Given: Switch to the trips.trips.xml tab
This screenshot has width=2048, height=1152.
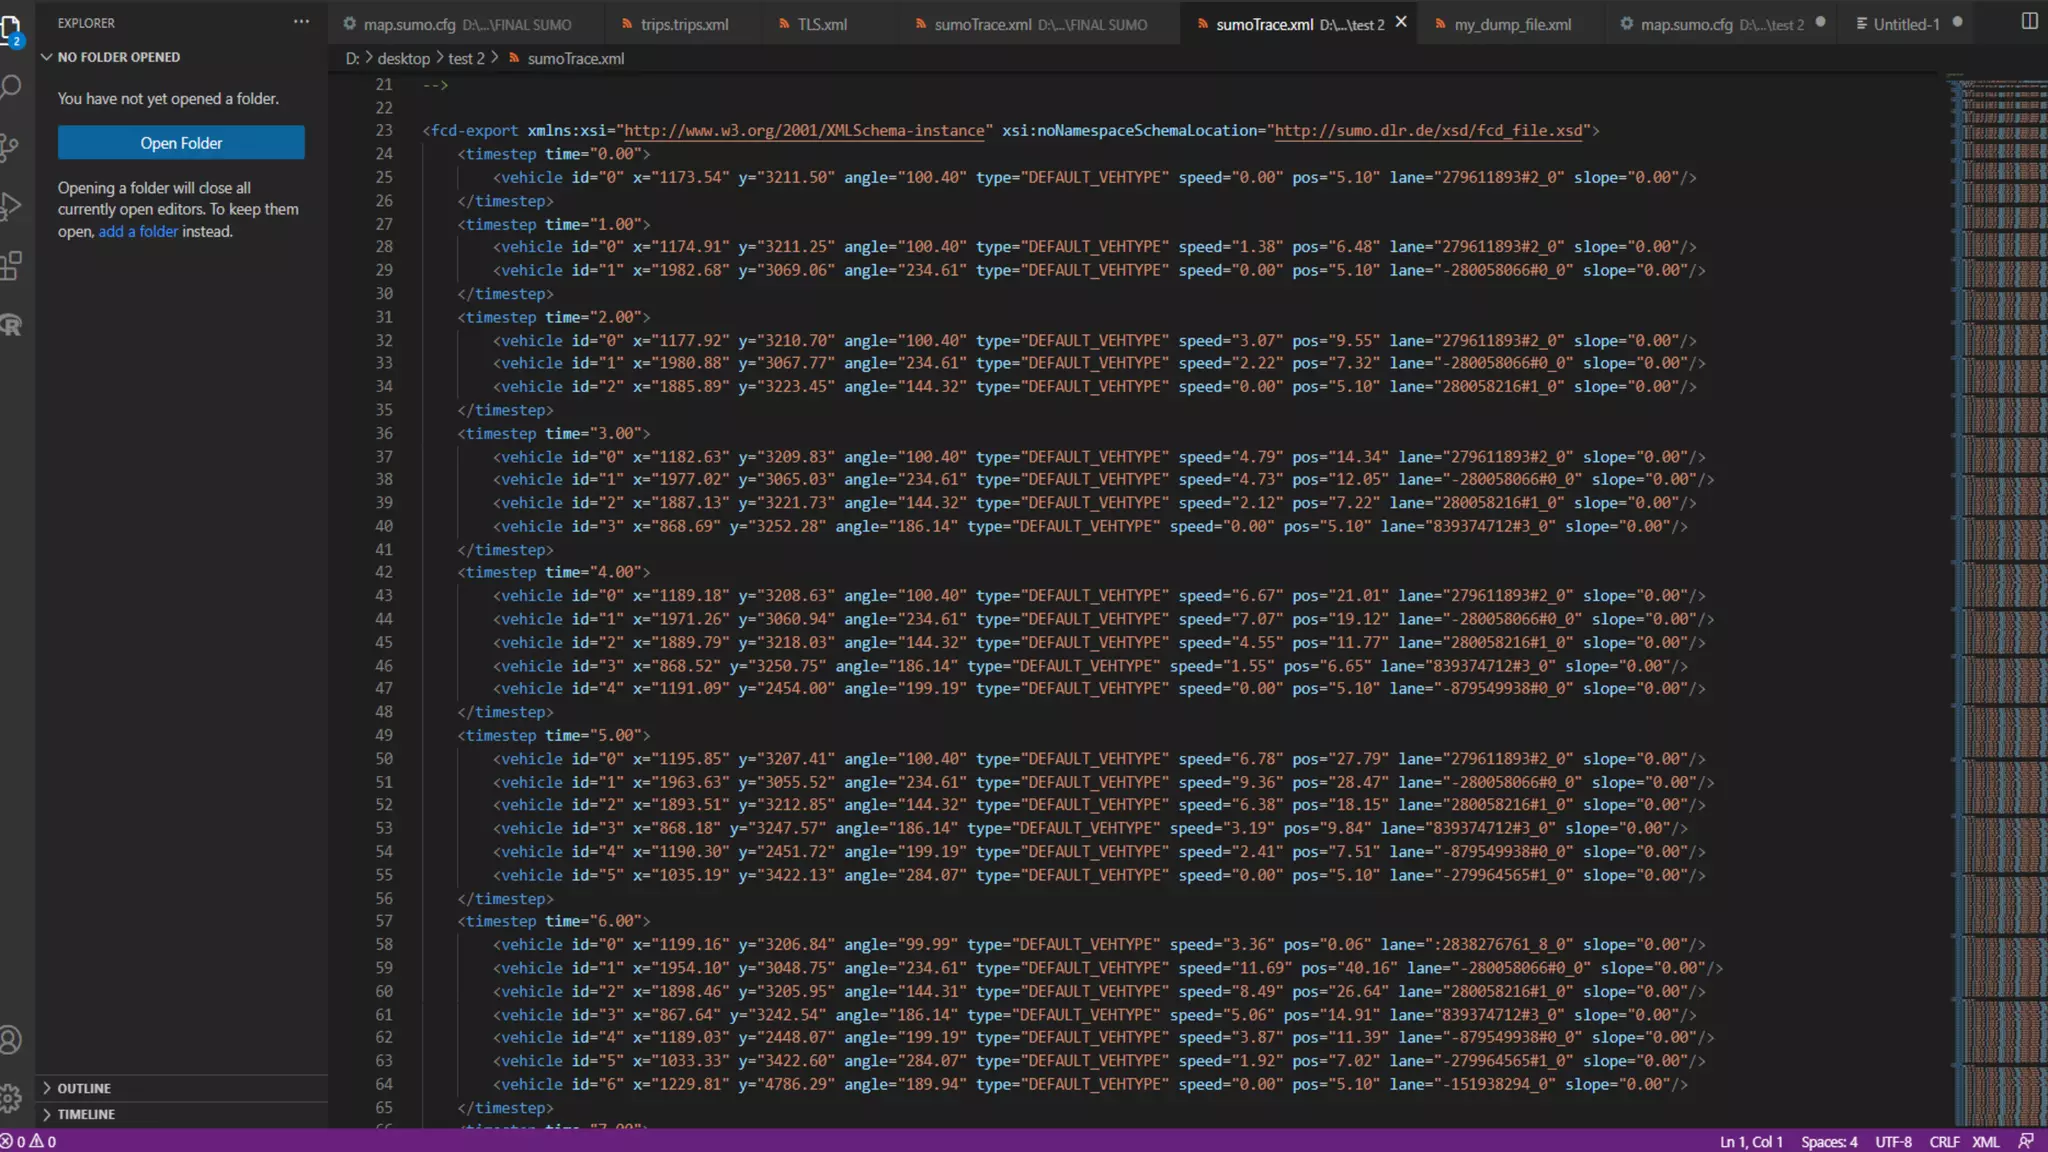Looking at the screenshot, I should click(x=684, y=24).
